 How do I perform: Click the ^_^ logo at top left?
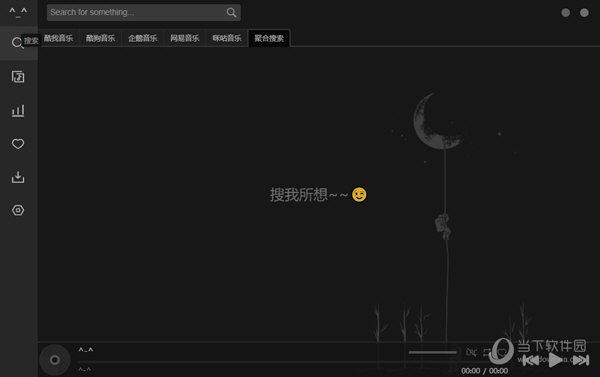pyautogui.click(x=18, y=12)
